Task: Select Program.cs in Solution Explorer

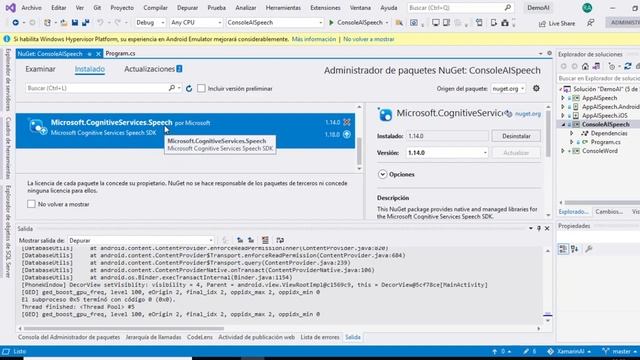Action: point(605,142)
